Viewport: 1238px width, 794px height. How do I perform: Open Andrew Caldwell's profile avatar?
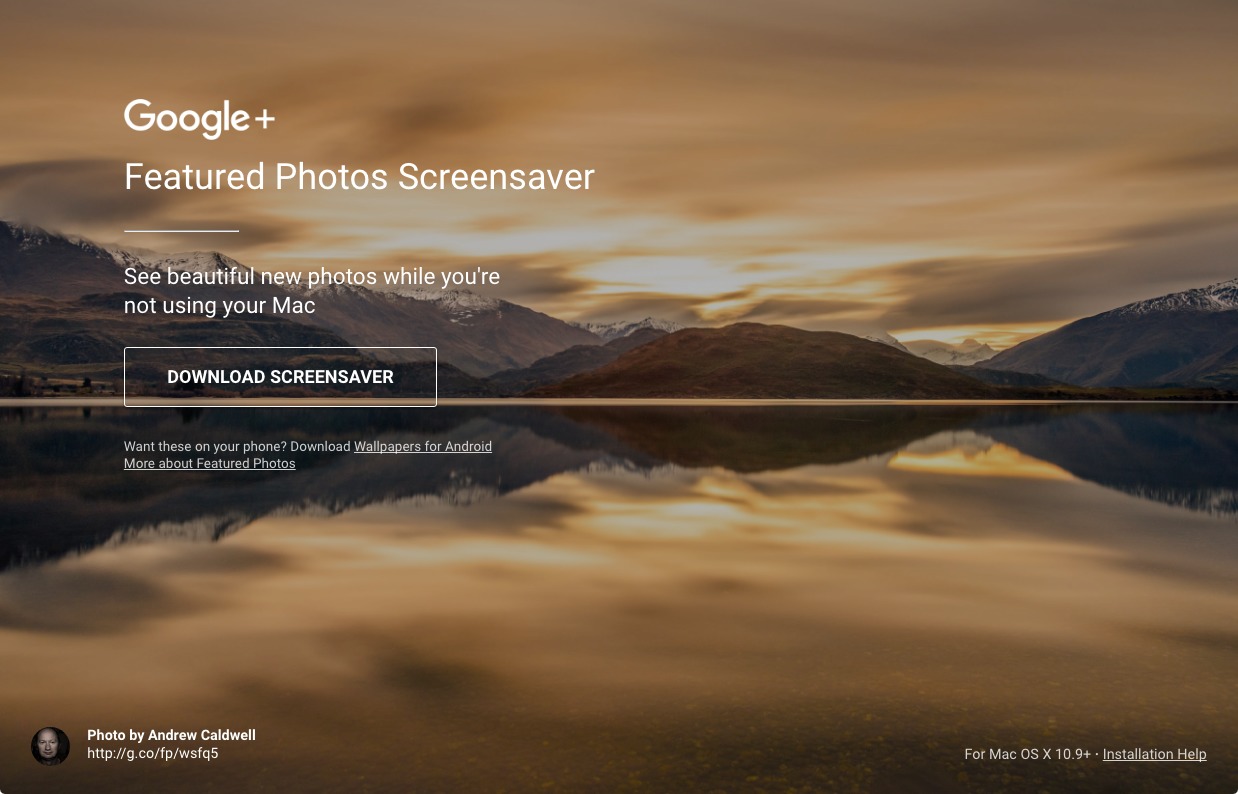tap(50, 746)
